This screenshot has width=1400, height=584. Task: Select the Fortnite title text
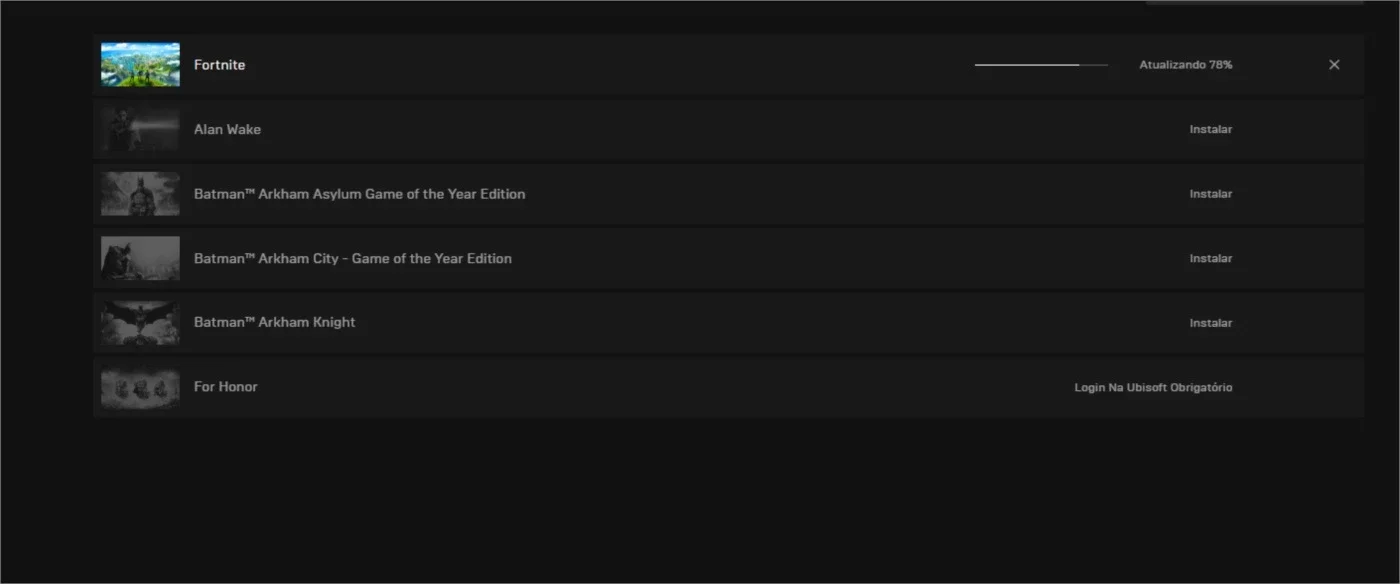[219, 65]
